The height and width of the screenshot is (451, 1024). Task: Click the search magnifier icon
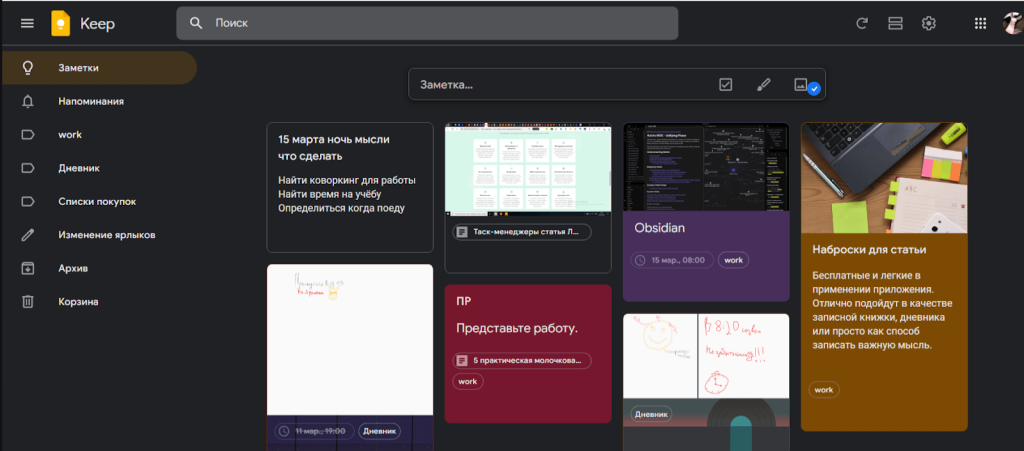(196, 23)
